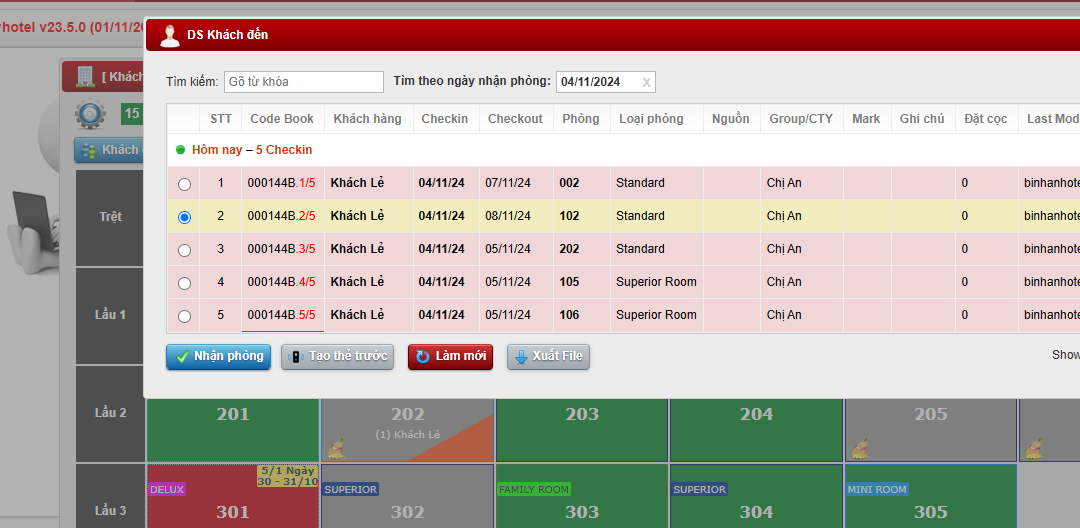Viewport: 1080px width, 528px height.
Task: Click the gear settings icon behind dialog
Action: tap(91, 115)
